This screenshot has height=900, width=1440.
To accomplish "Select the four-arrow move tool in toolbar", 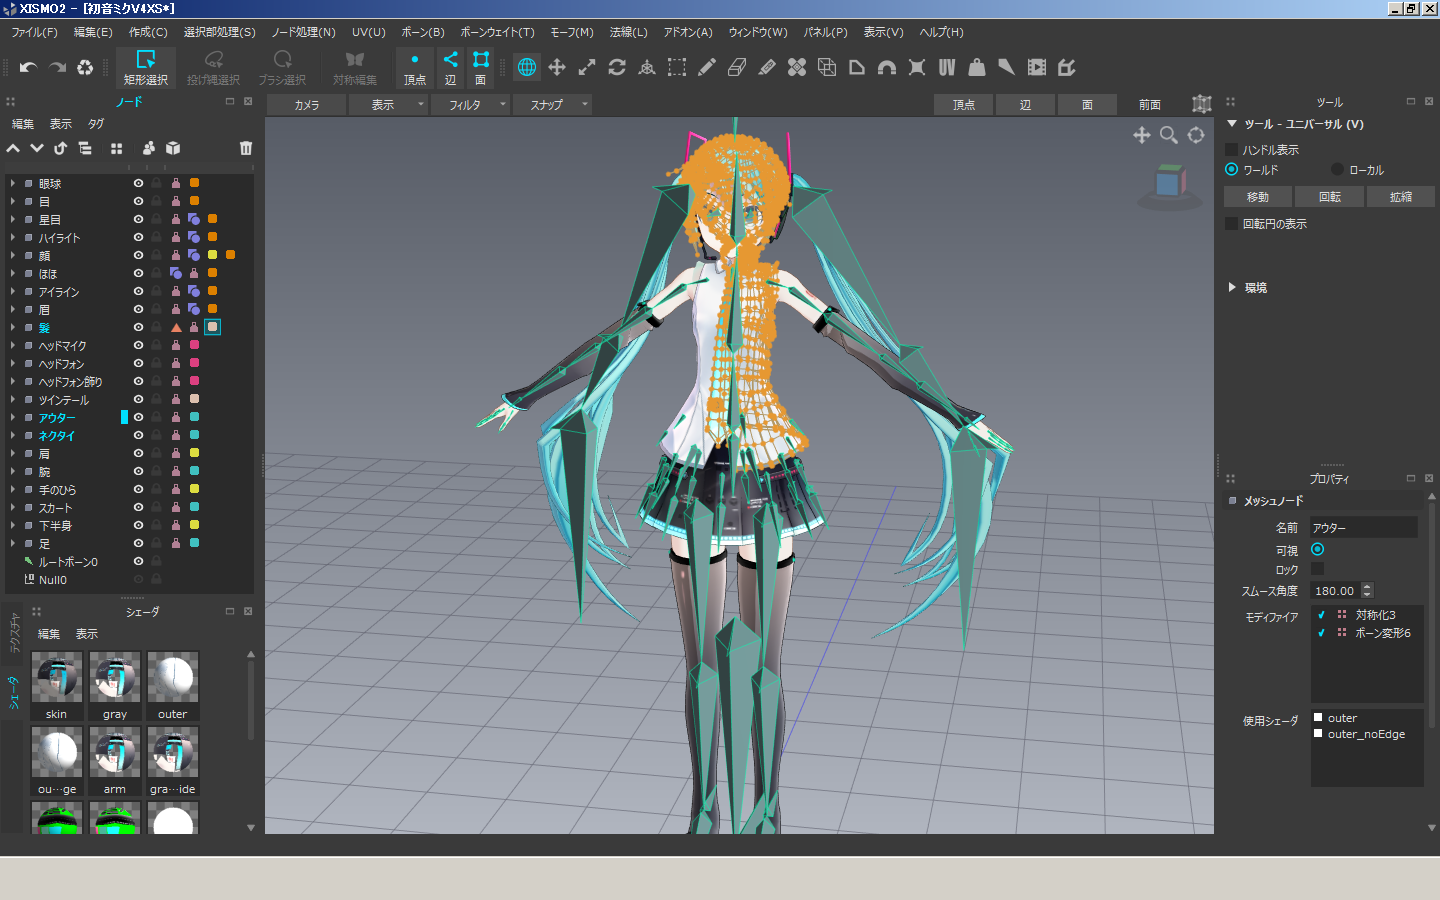I will coord(557,67).
